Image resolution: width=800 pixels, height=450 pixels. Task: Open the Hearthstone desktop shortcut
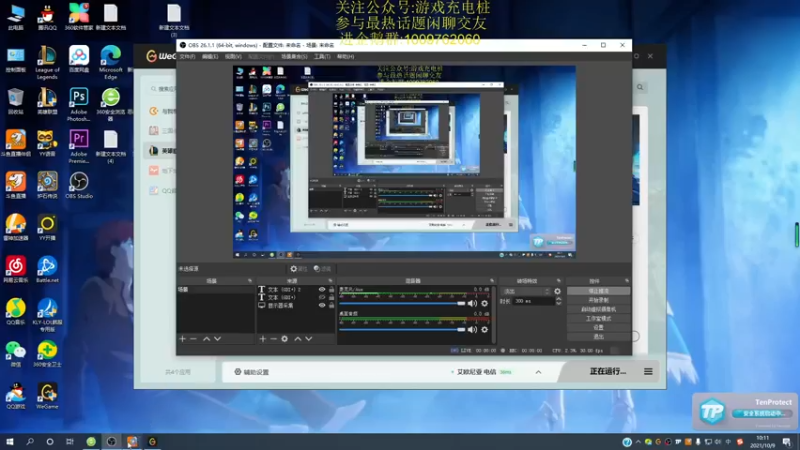coord(47,185)
